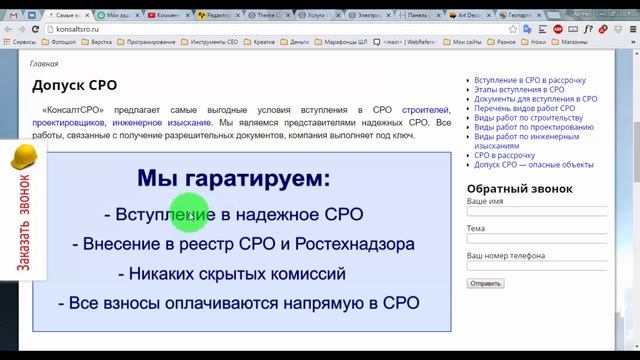The height and width of the screenshot is (360, 640).
Task: Open the Магазины bookmark folder
Action: 570,42
